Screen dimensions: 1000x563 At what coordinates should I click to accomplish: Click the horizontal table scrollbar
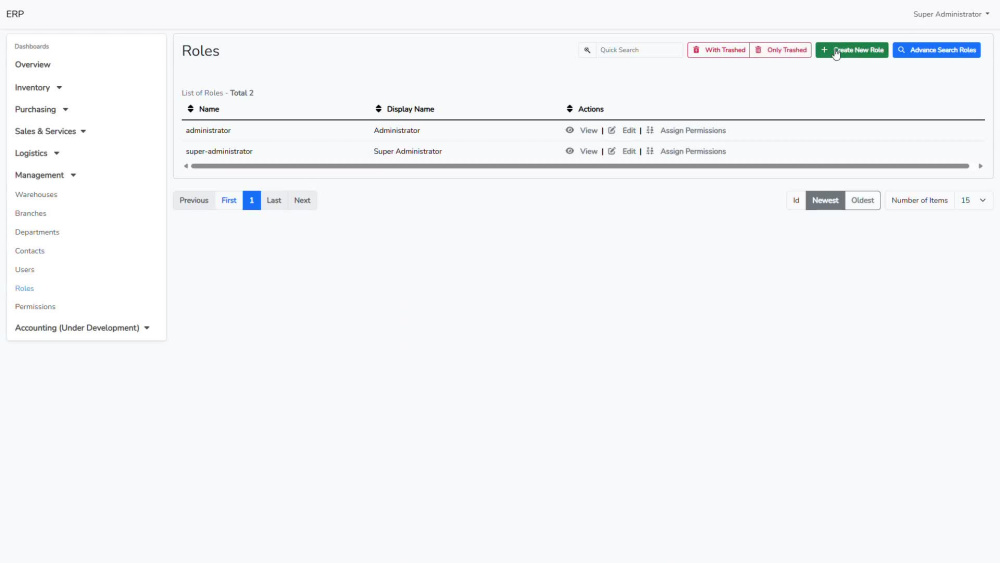tap(580, 166)
